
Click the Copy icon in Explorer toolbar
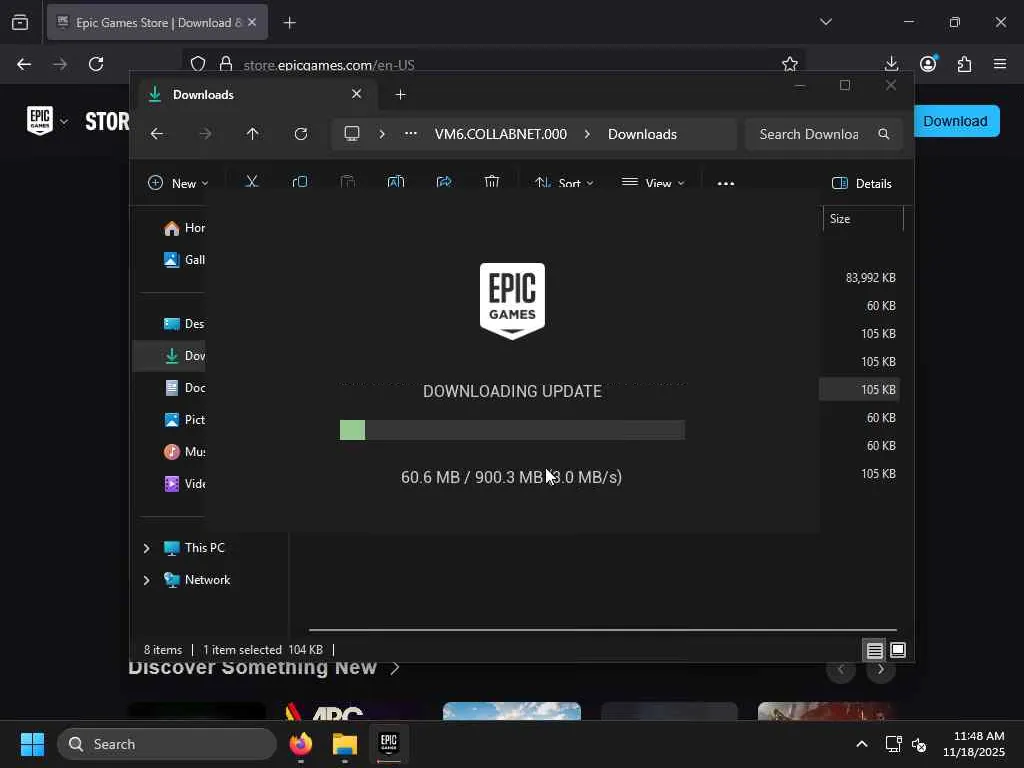click(300, 182)
